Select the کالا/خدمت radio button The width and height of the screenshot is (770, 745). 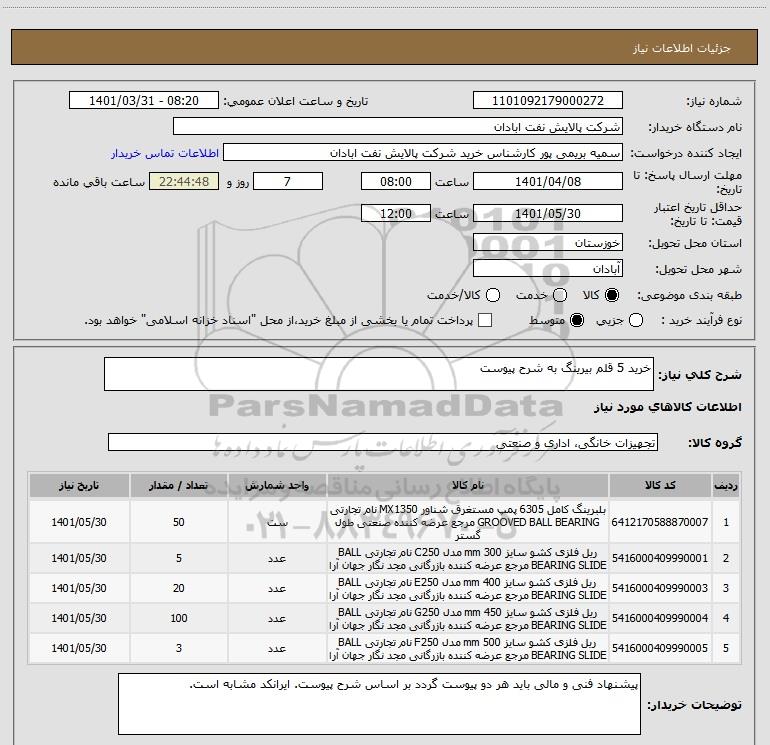pos(493,295)
